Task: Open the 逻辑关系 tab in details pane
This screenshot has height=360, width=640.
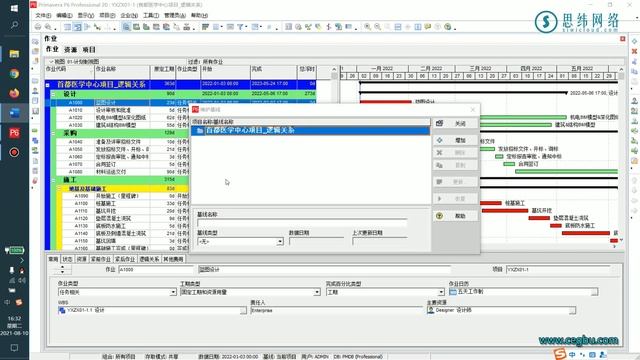Action: [x=149, y=259]
